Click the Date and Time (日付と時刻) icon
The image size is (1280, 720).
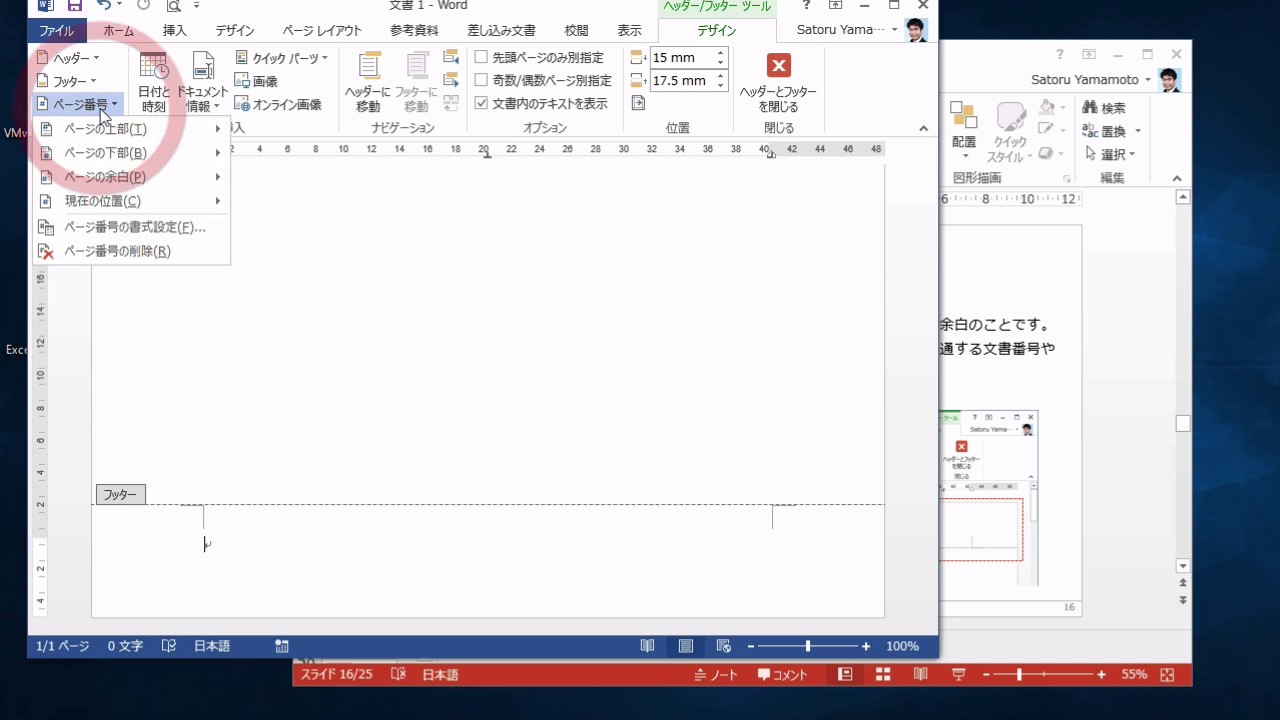coord(153,68)
